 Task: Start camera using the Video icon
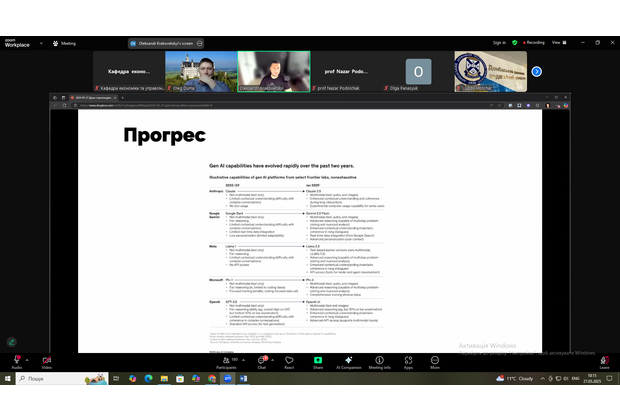(46, 360)
